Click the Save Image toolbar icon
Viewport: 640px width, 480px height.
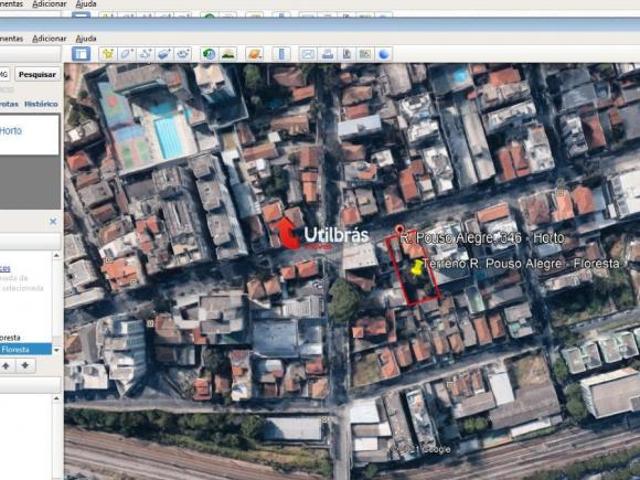point(346,53)
